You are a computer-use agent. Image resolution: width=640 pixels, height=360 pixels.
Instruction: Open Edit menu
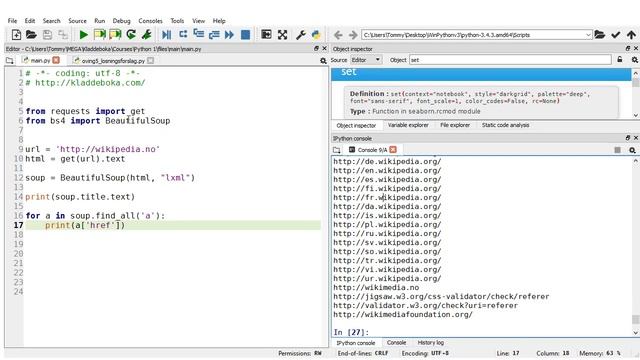30,21
